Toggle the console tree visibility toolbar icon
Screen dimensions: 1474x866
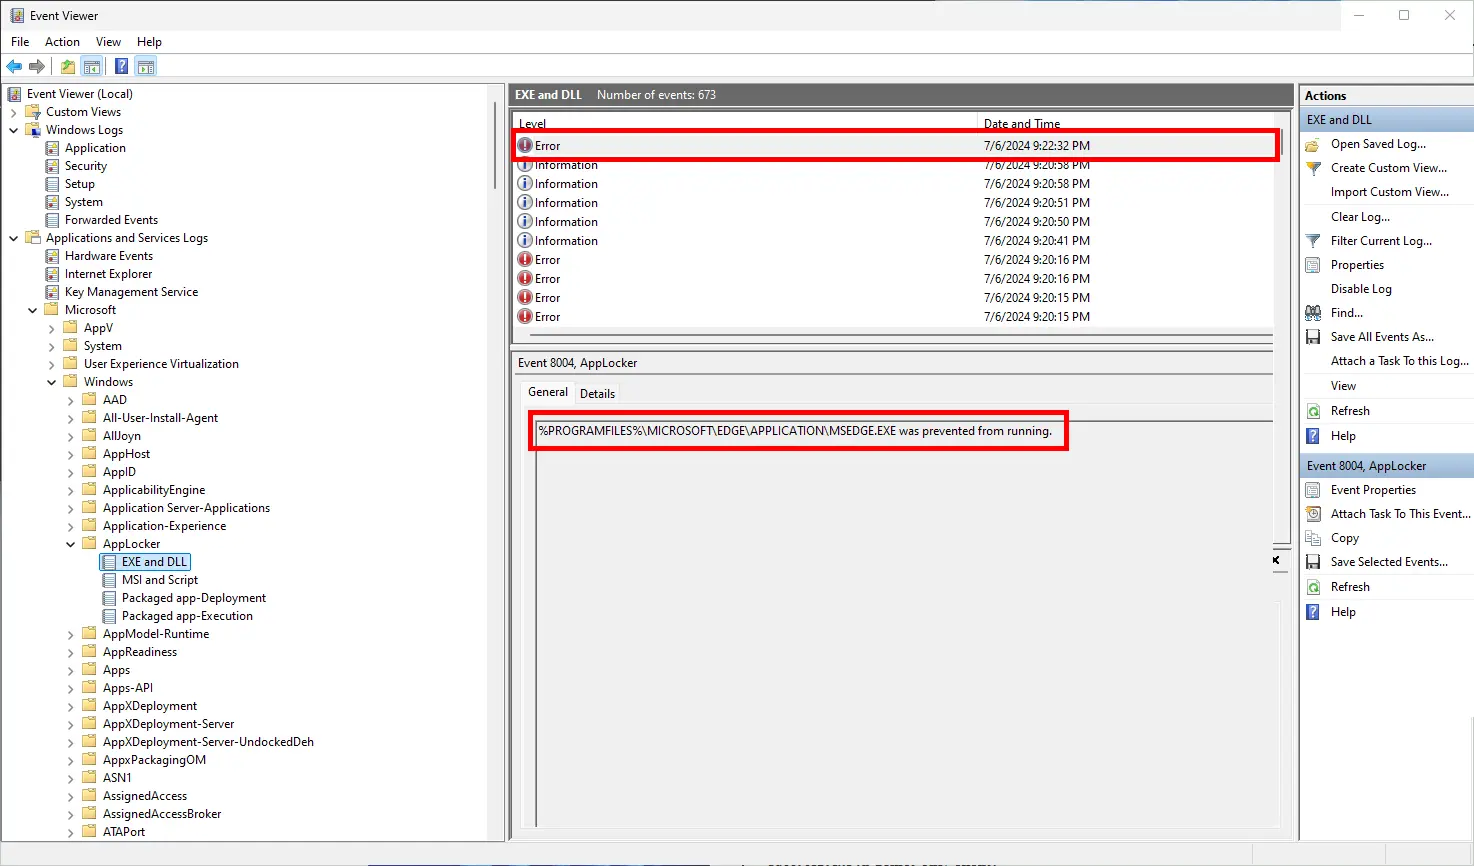click(x=92, y=66)
